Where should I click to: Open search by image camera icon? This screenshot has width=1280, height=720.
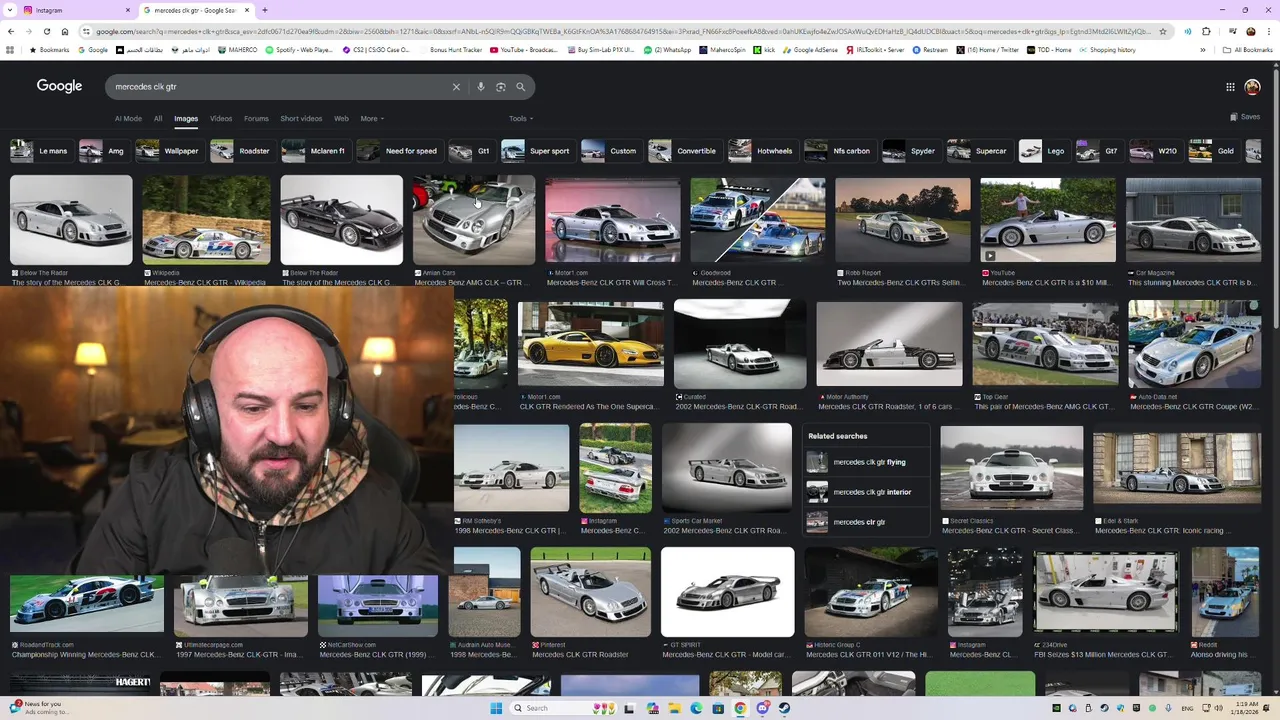(501, 87)
